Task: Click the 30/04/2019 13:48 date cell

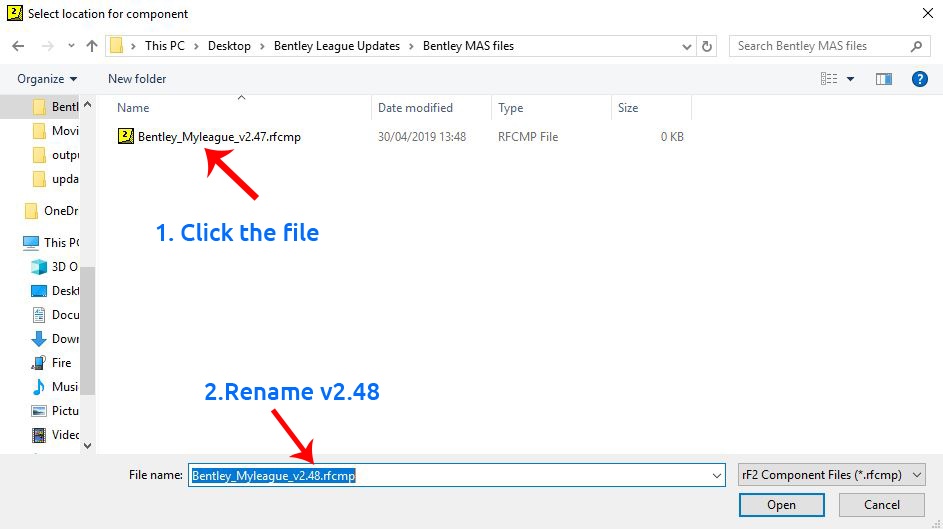Action: tap(422, 137)
